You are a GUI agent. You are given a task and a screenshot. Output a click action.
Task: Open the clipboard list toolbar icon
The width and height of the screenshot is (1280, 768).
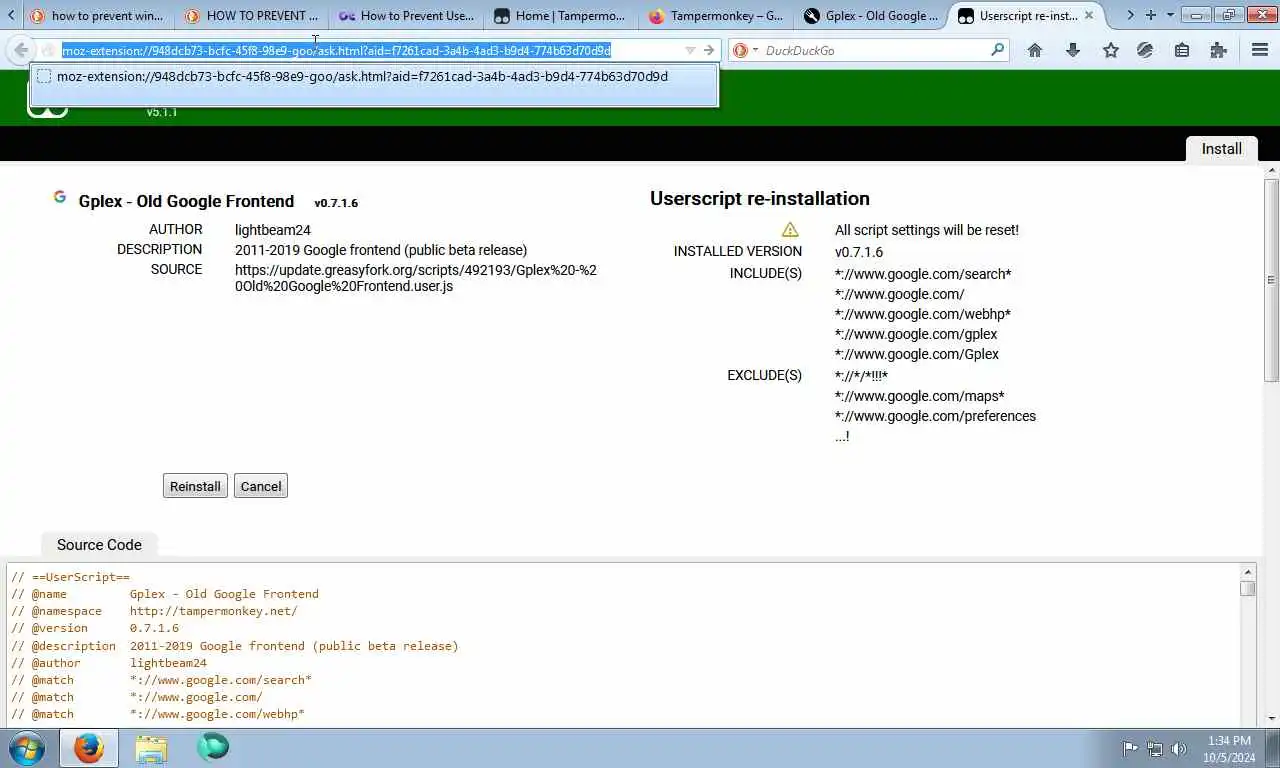pos(1182,50)
